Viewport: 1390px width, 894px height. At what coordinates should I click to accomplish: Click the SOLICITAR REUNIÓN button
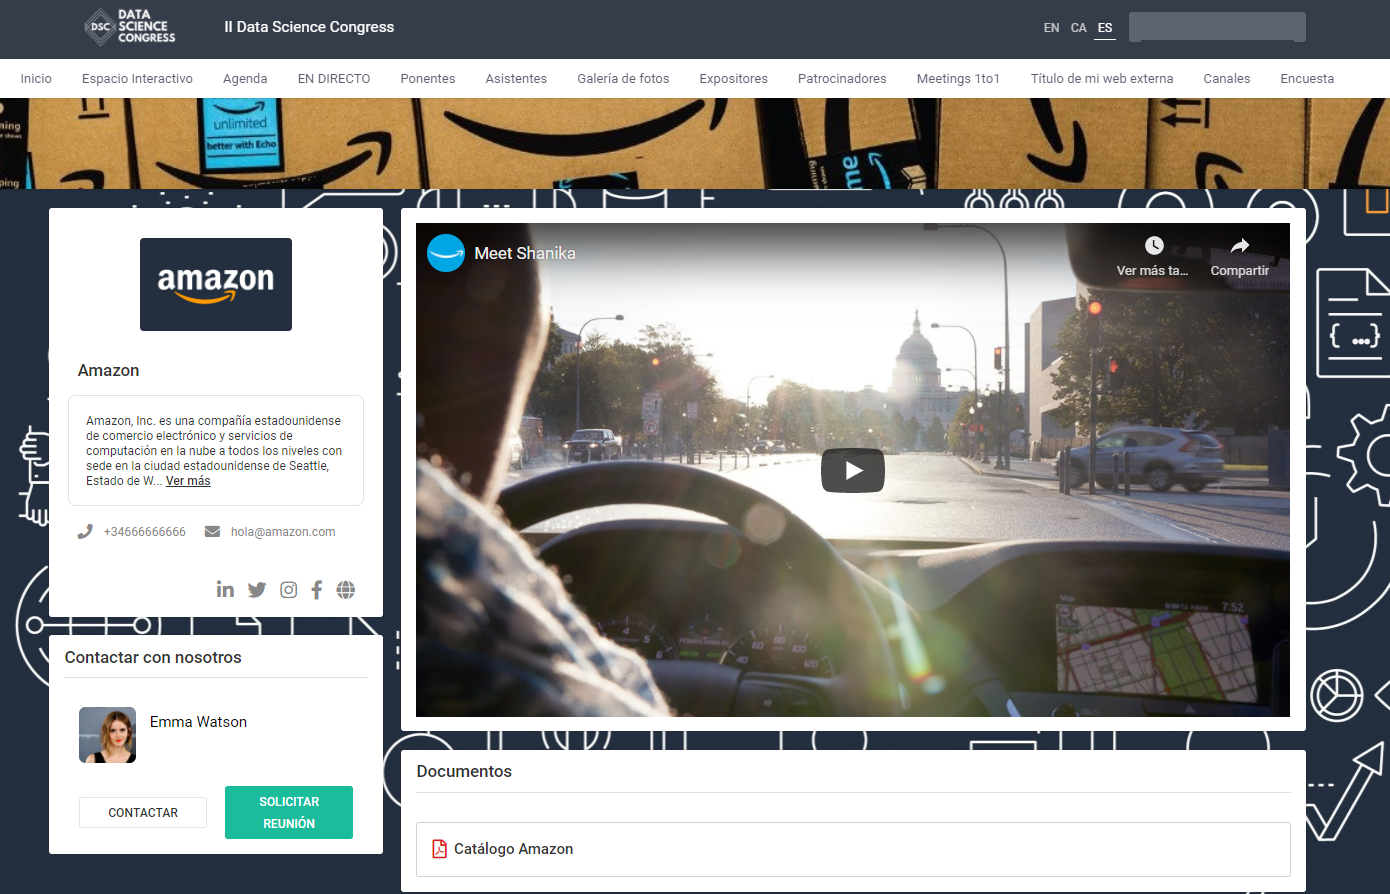point(289,812)
